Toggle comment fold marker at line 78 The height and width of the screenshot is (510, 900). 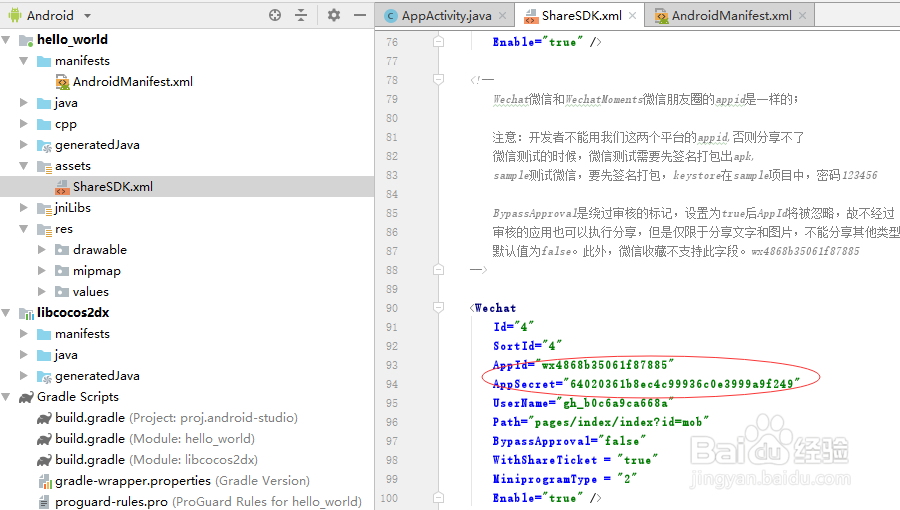pos(439,80)
